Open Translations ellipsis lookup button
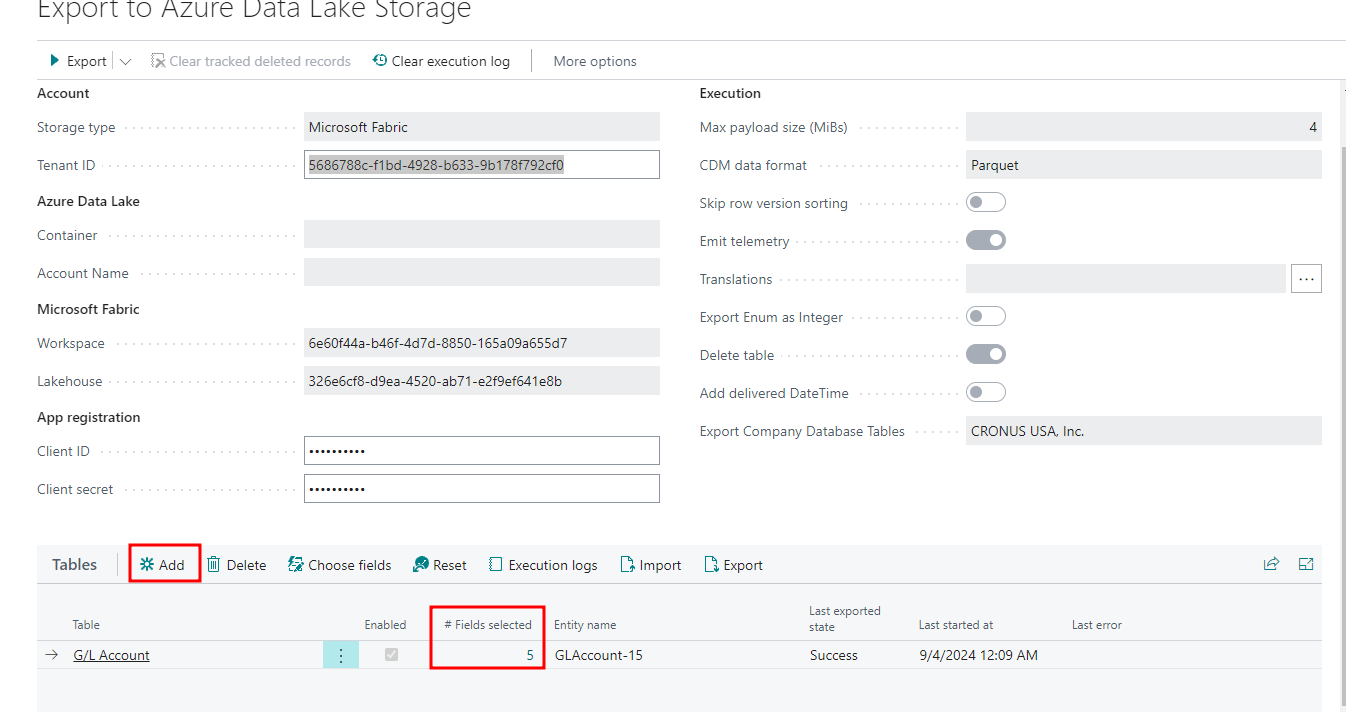 [x=1306, y=279]
